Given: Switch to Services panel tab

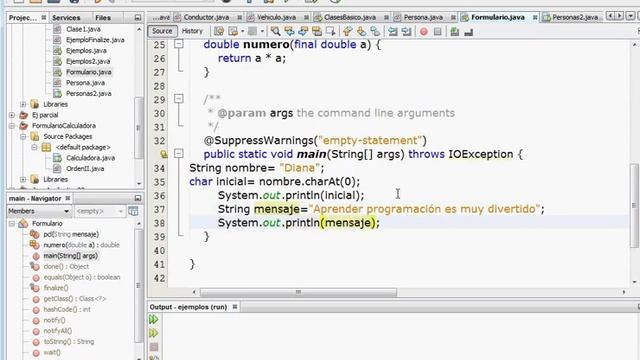Looking at the screenshot, I should click(66, 18).
